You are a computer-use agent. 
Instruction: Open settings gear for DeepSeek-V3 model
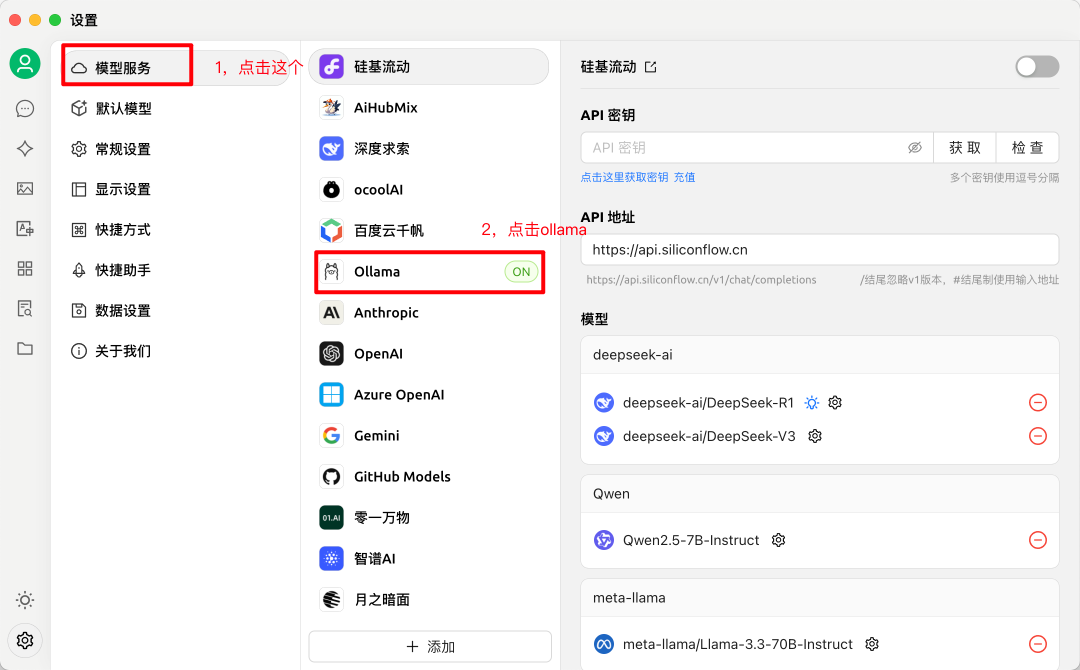pyautogui.click(x=815, y=436)
